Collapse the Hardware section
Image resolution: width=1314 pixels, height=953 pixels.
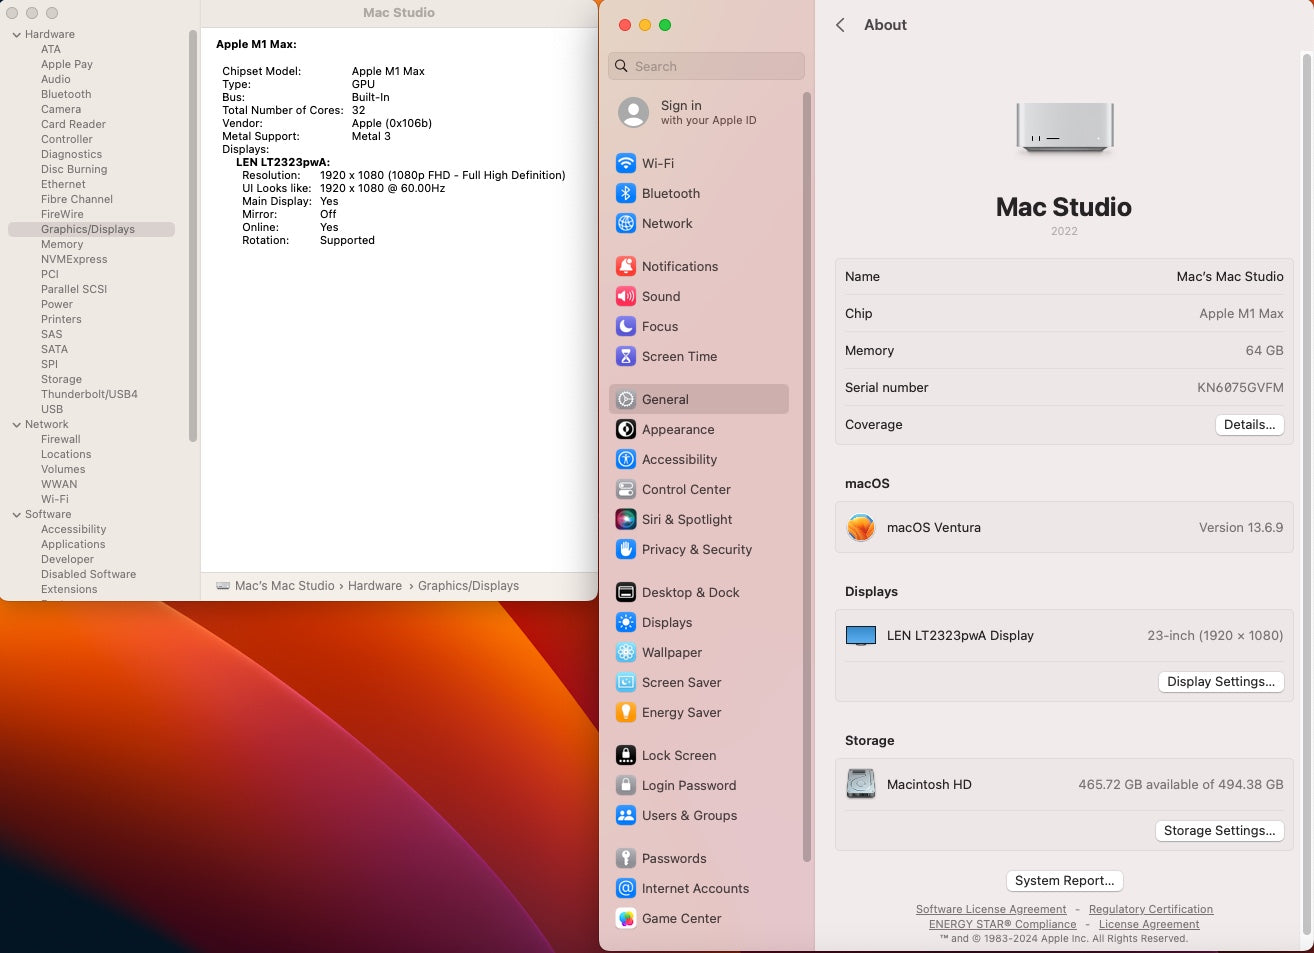pyautogui.click(x=17, y=33)
